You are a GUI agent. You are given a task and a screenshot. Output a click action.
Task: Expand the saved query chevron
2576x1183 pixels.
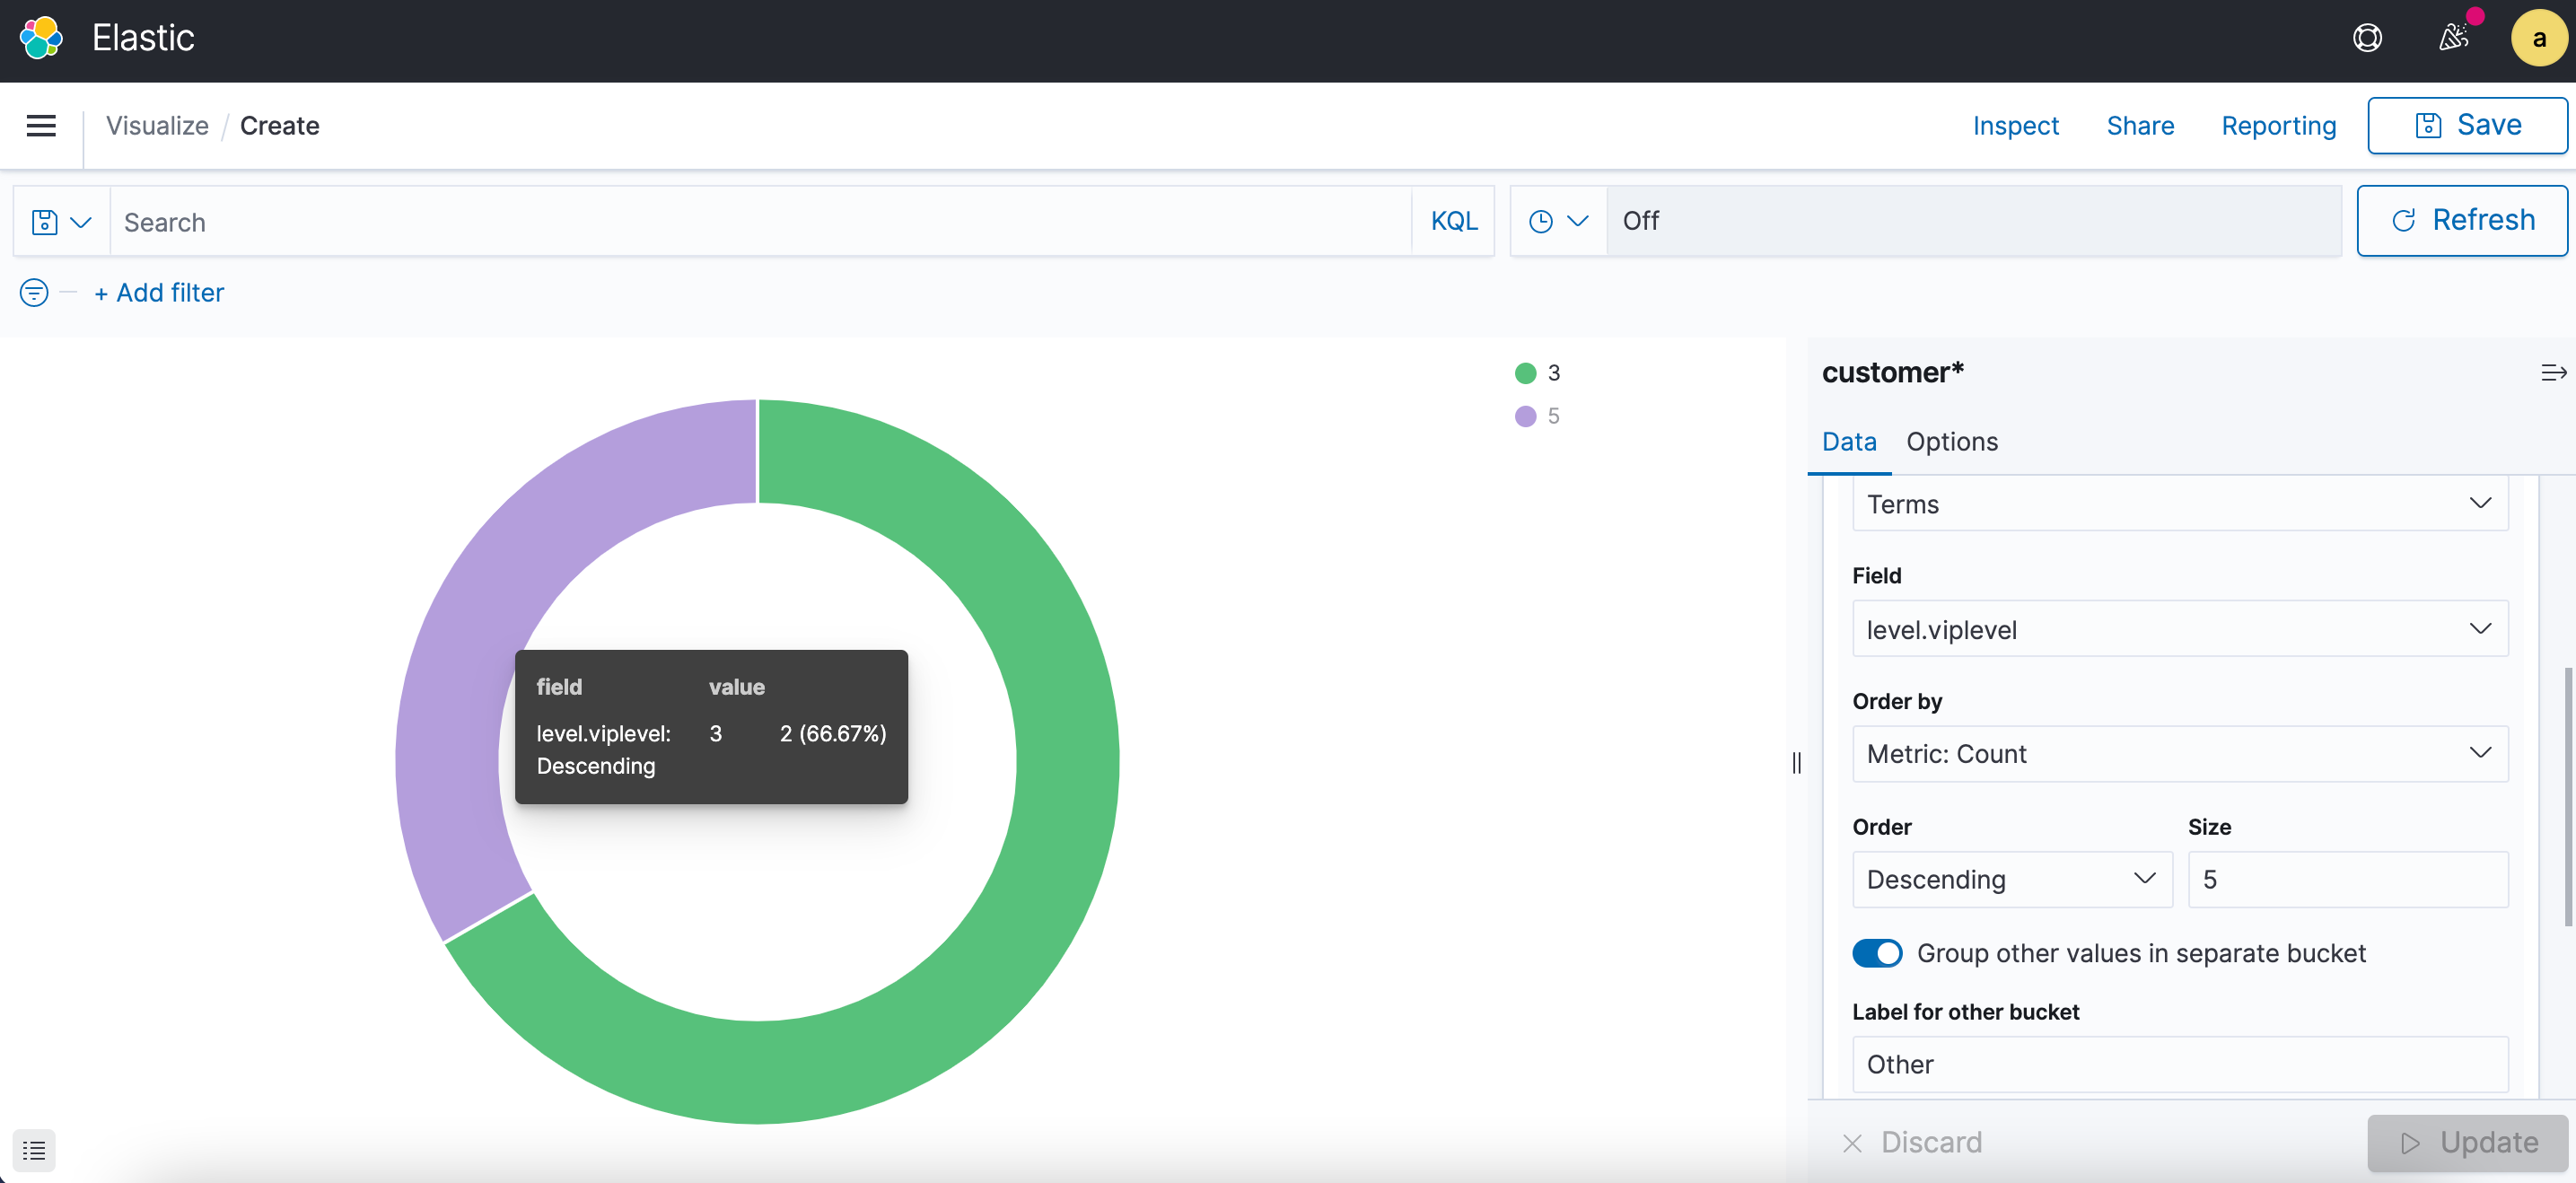click(82, 221)
